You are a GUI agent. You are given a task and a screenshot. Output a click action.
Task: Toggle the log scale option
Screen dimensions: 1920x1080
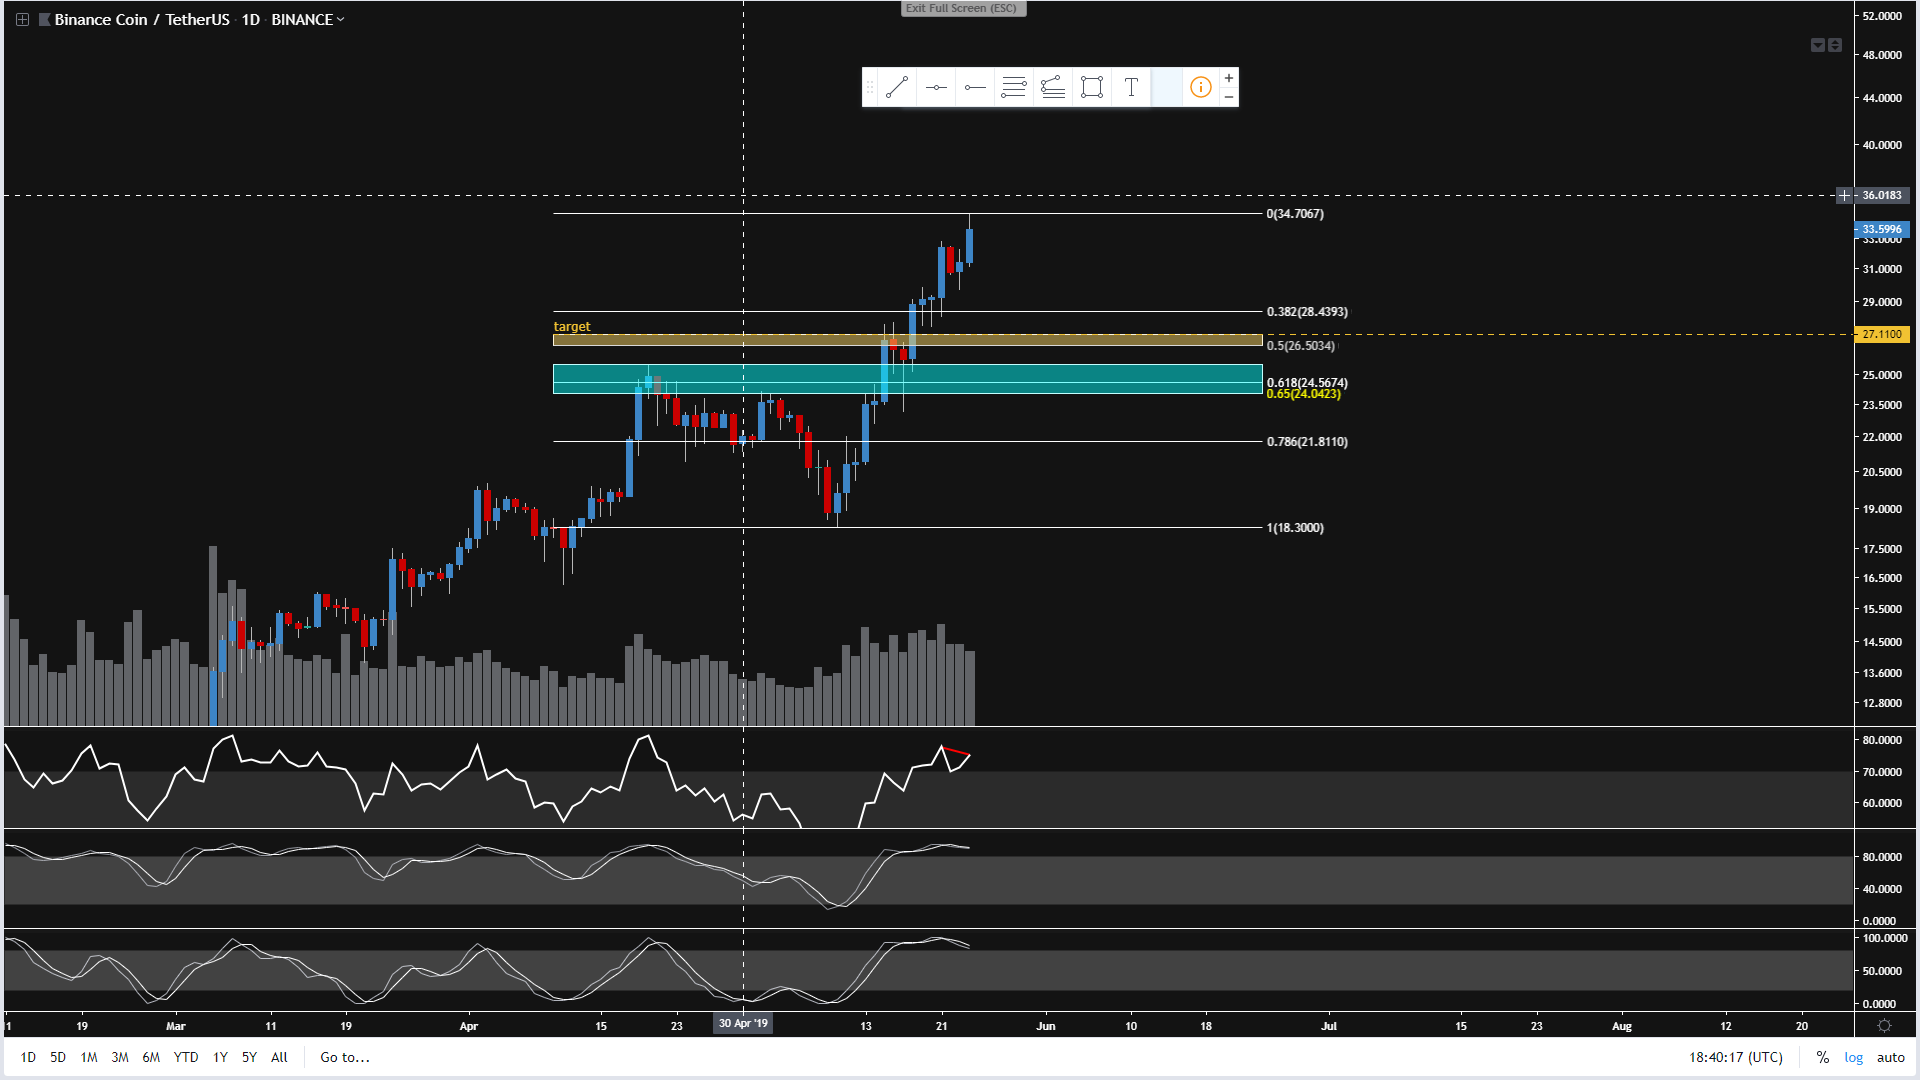(x=1853, y=1057)
